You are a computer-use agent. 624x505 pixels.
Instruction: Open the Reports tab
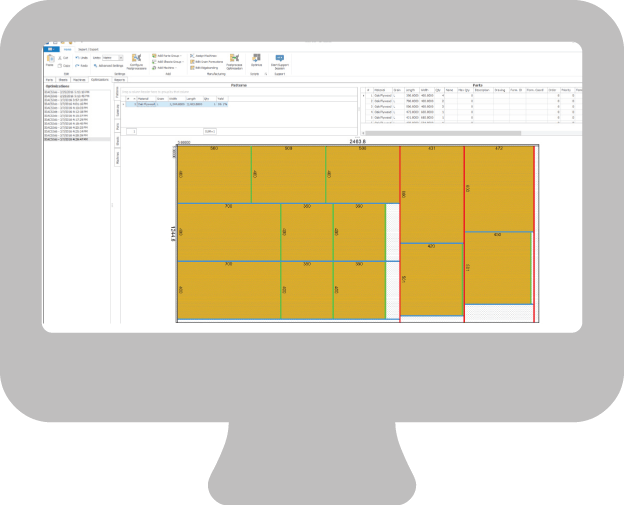120,78
